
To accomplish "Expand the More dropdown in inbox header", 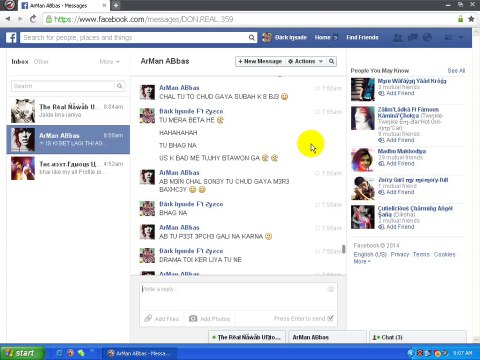I will click(109, 62).
